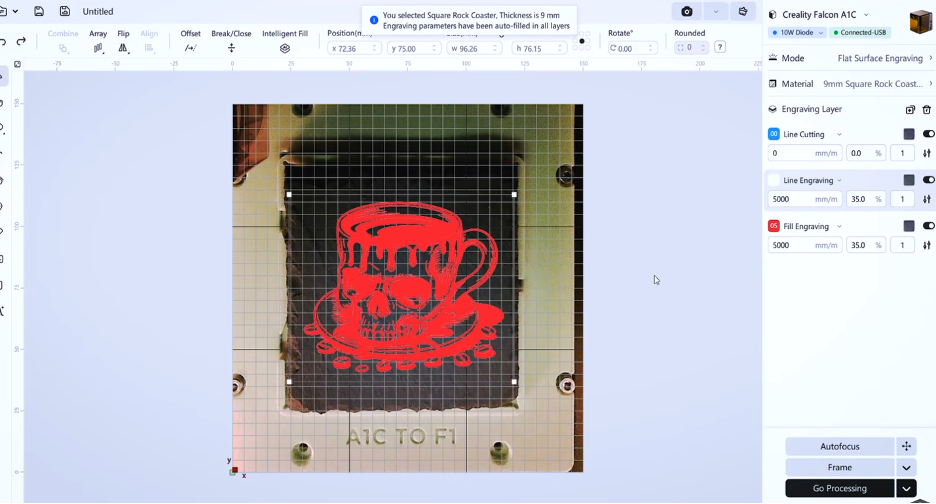Click the Line Cutting color swatch
This screenshot has width=936, height=504.
pyautogui.click(x=909, y=134)
